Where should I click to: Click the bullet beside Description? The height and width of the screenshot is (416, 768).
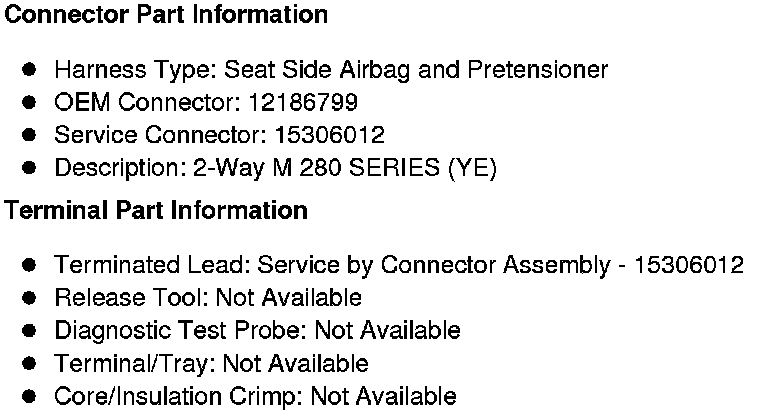(x=30, y=168)
